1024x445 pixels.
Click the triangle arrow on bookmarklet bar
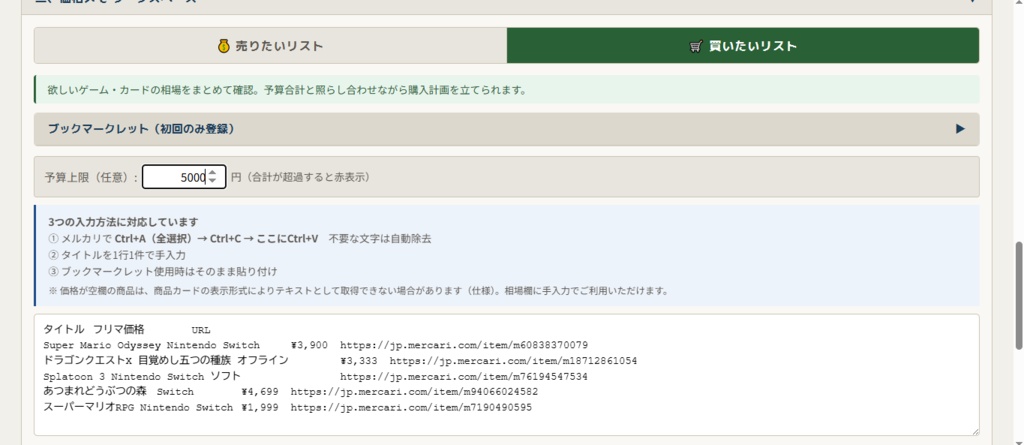coord(960,129)
